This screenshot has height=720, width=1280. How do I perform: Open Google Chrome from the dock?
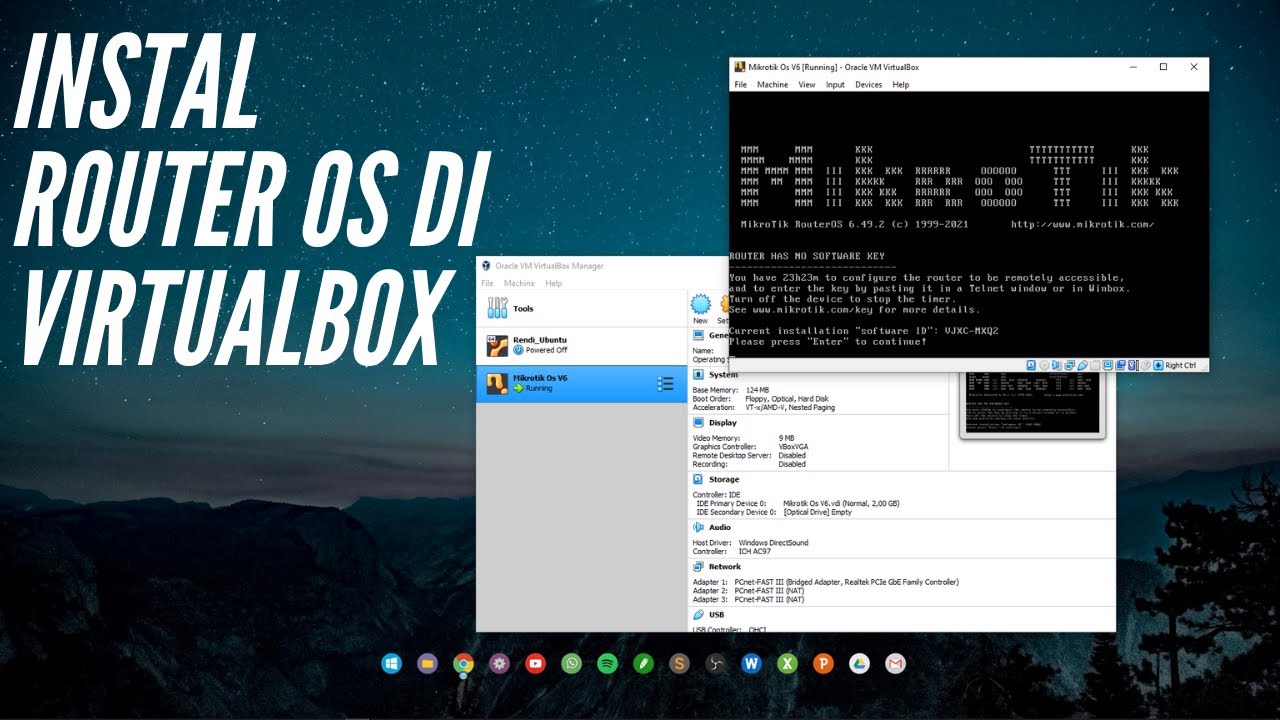(x=463, y=663)
